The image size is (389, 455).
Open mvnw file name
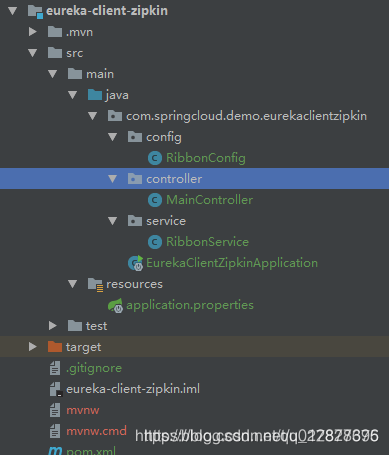[x=82, y=410]
